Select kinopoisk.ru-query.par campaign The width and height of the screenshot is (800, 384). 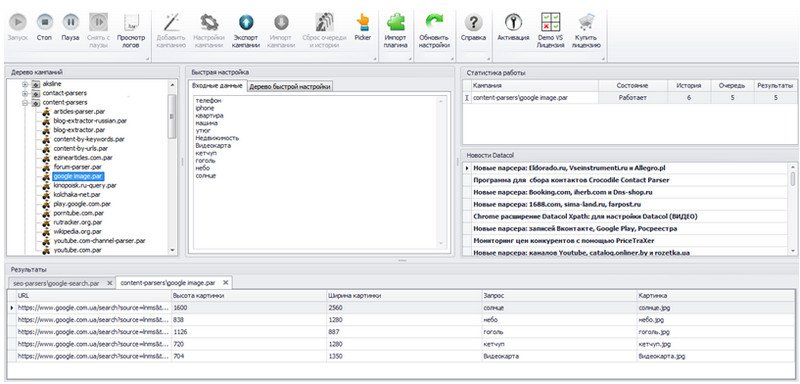click(85, 186)
